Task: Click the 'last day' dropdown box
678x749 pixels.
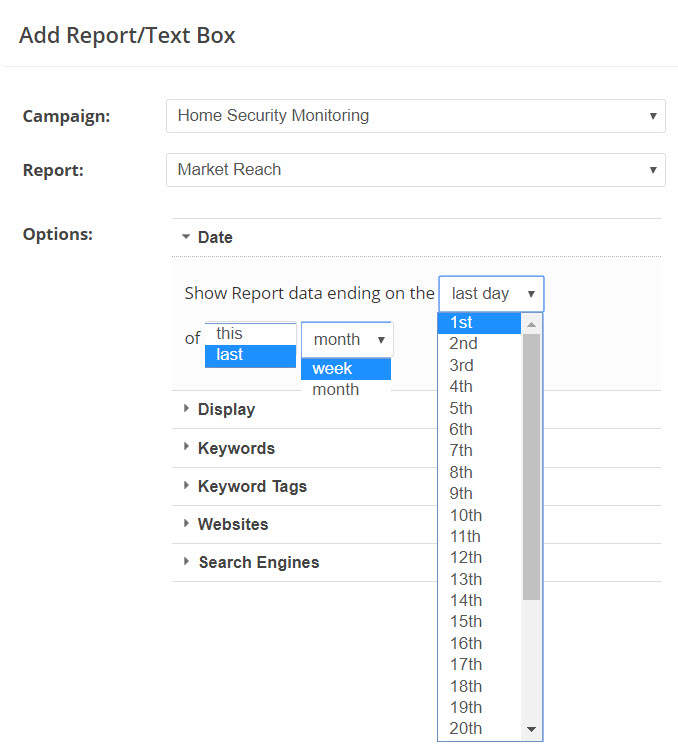Action: (491, 294)
